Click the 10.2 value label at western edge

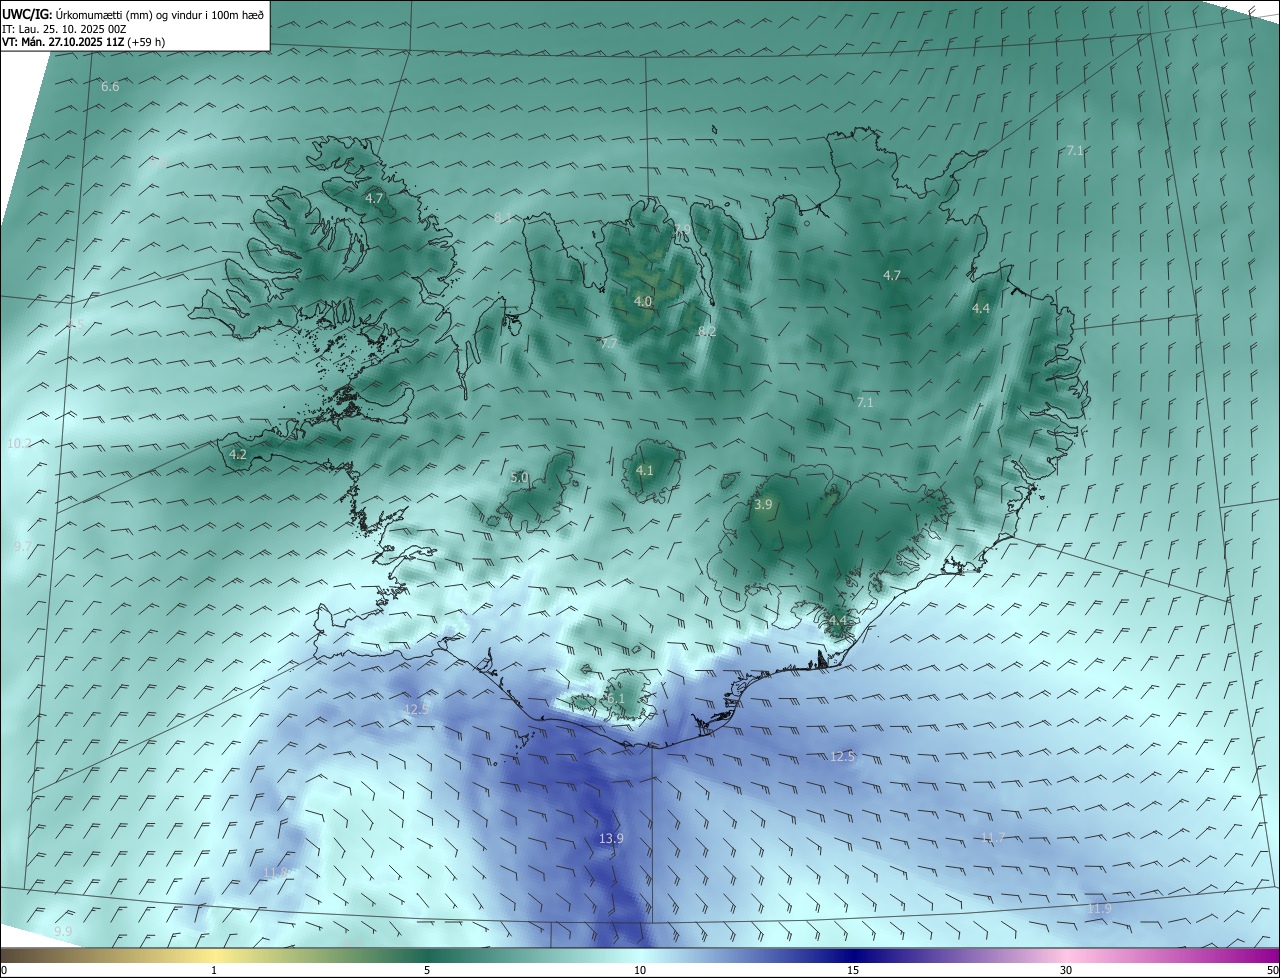coord(19,443)
